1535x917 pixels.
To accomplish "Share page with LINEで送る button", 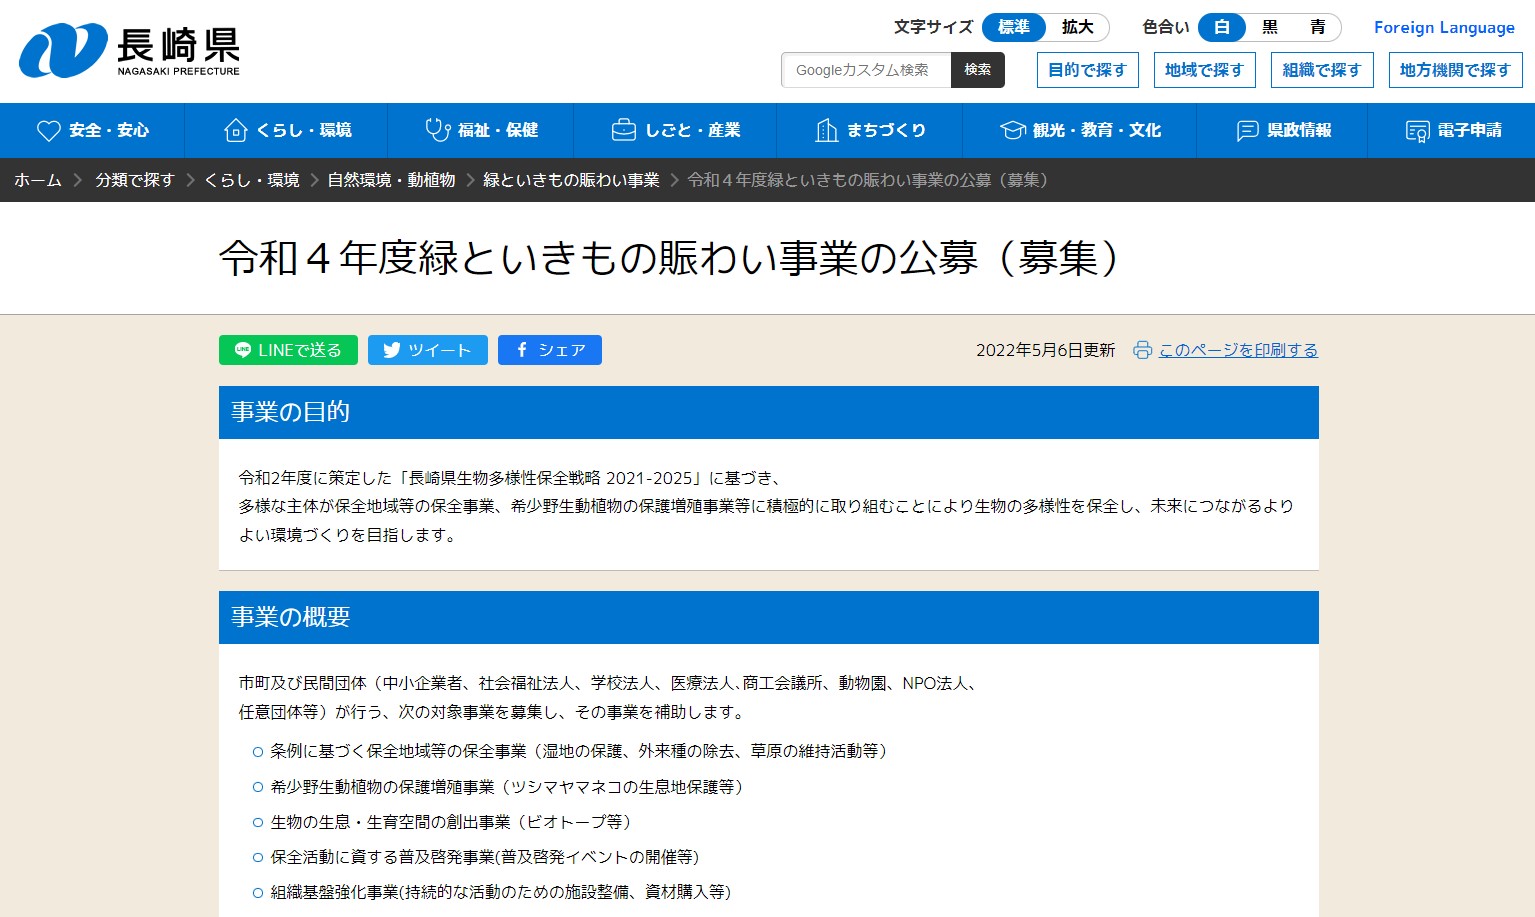I will click(x=288, y=350).
